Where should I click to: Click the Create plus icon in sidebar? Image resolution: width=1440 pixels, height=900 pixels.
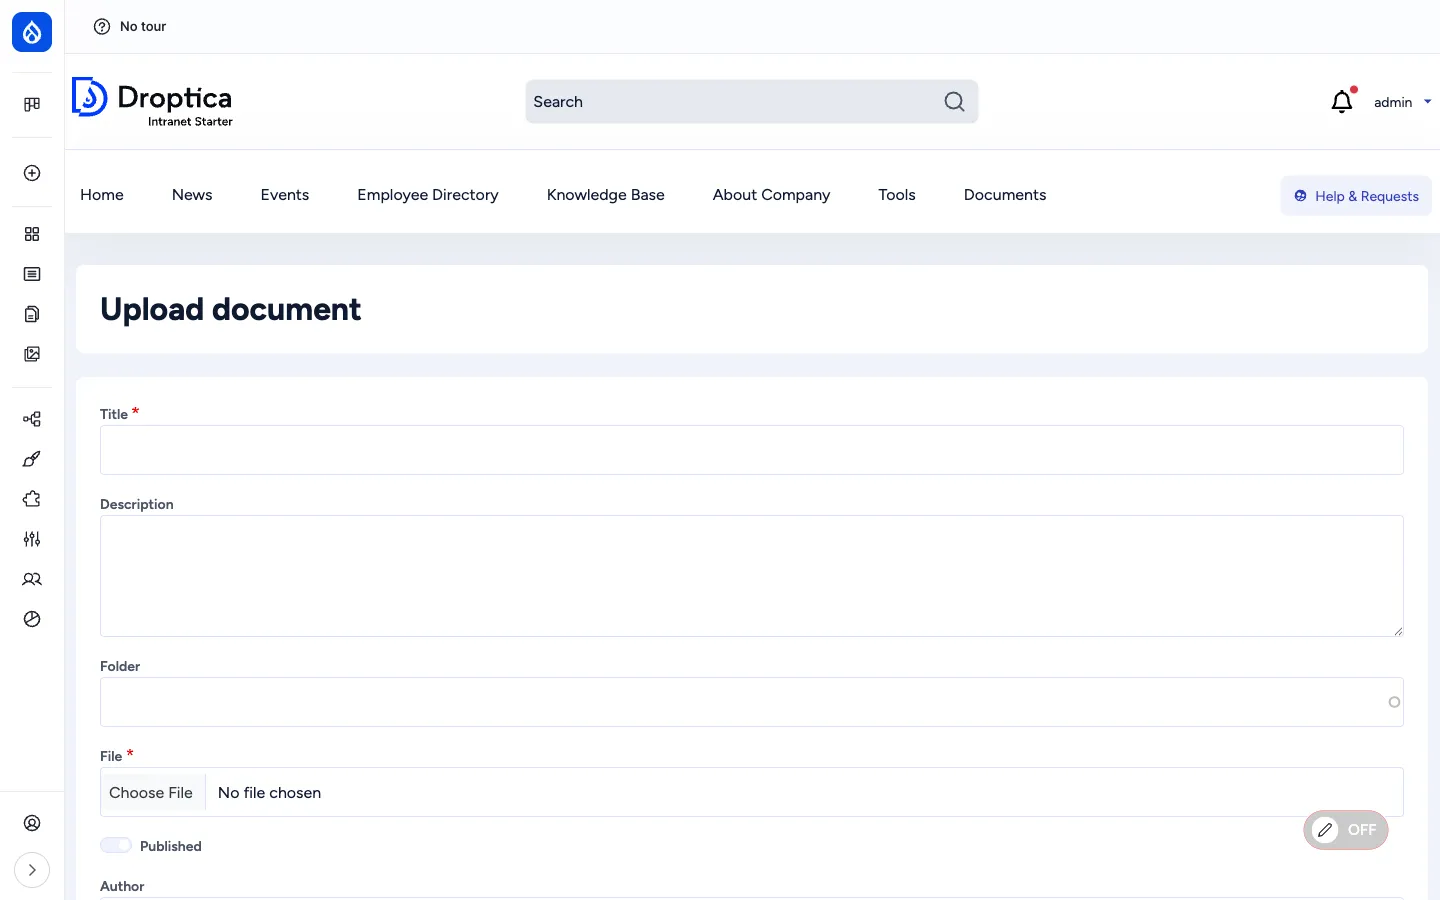(x=32, y=173)
